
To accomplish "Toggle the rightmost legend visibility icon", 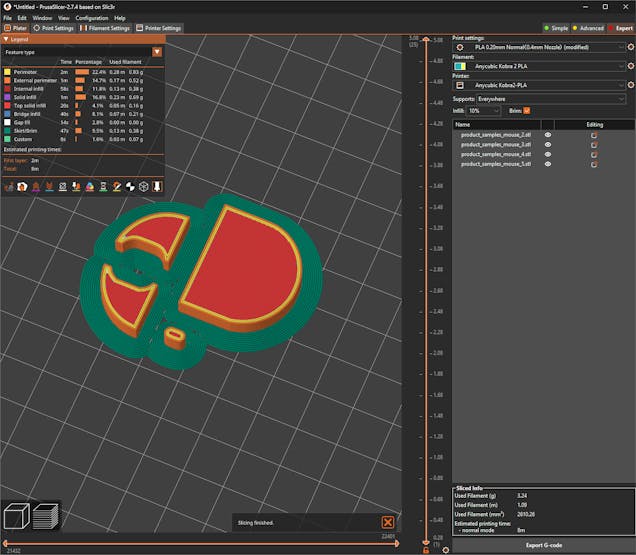I will [x=156, y=186].
